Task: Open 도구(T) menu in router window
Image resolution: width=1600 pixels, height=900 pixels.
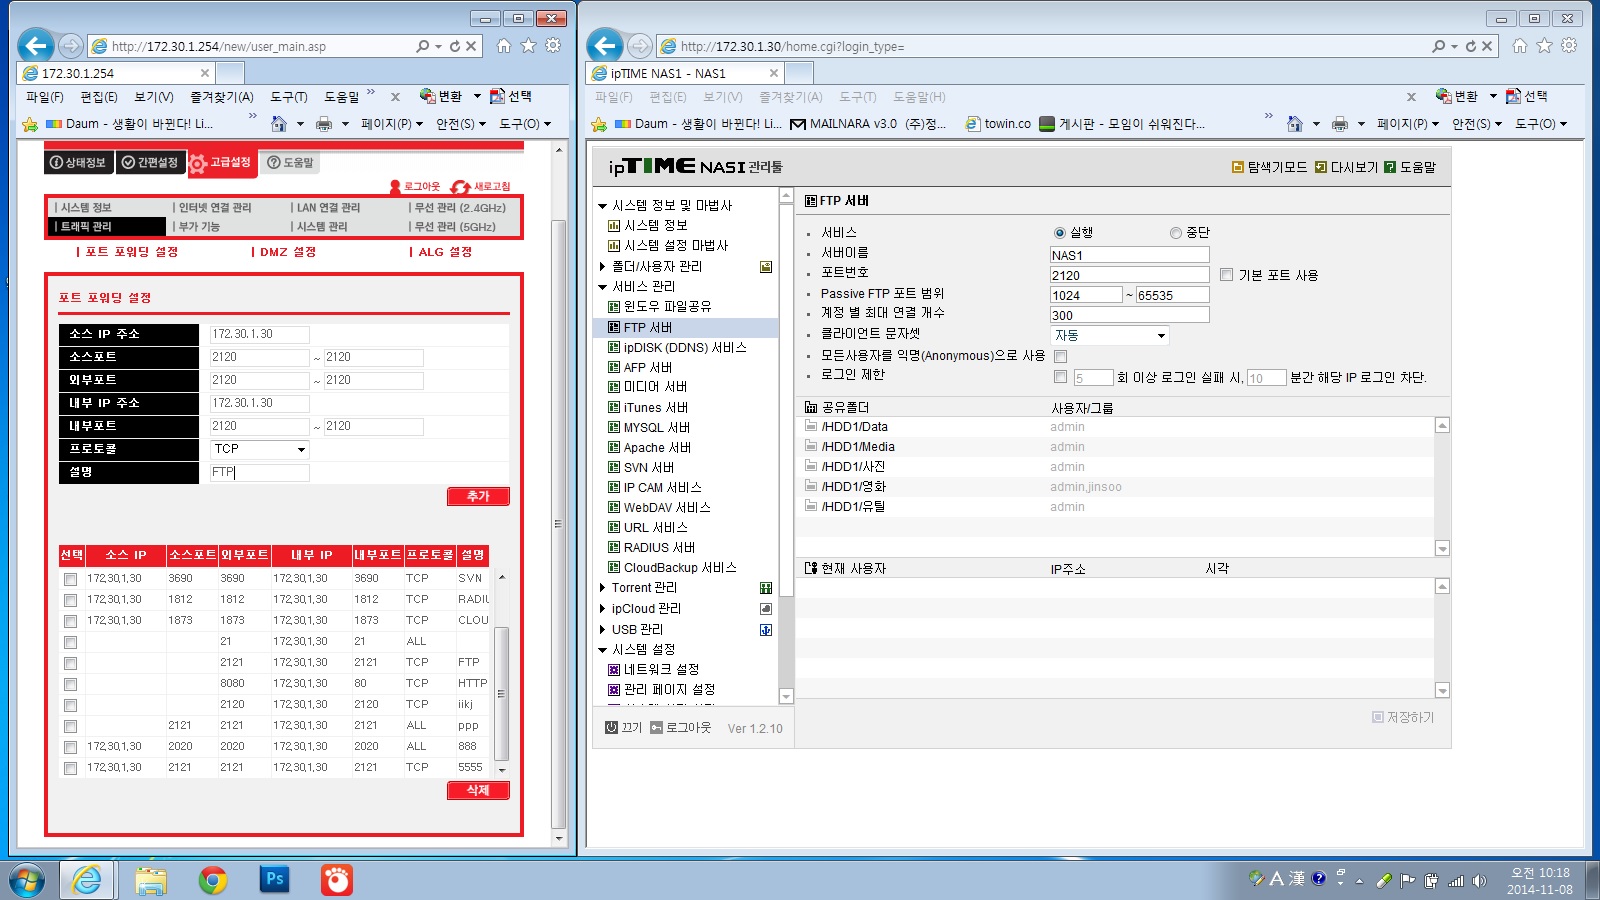Action: pyautogui.click(x=289, y=97)
